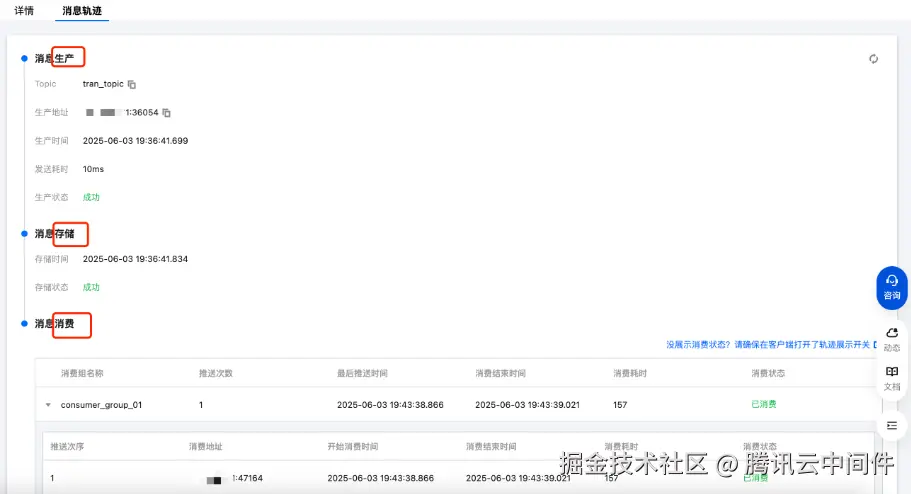Open the 动态 updates sidebar icon
The height and width of the screenshot is (494, 911).
[892, 339]
